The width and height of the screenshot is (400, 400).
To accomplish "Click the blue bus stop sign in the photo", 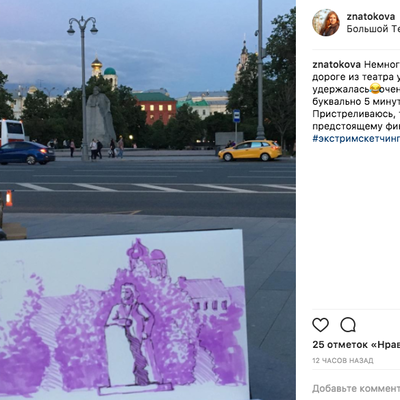I will pos(236,116).
